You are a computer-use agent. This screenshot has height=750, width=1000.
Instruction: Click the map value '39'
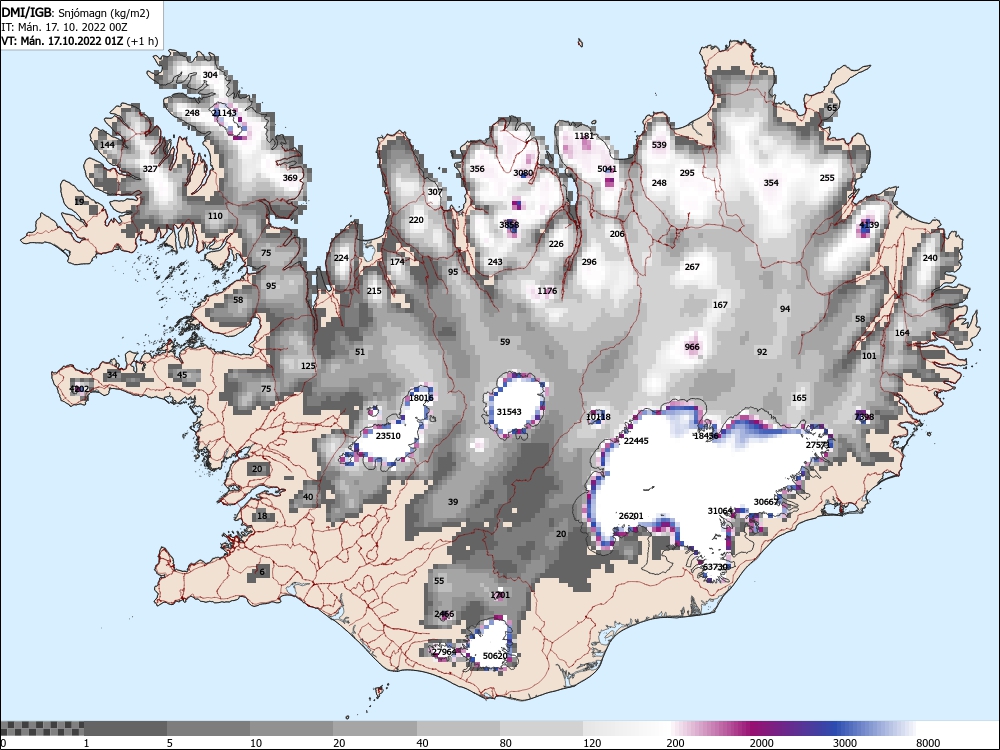pos(453,502)
